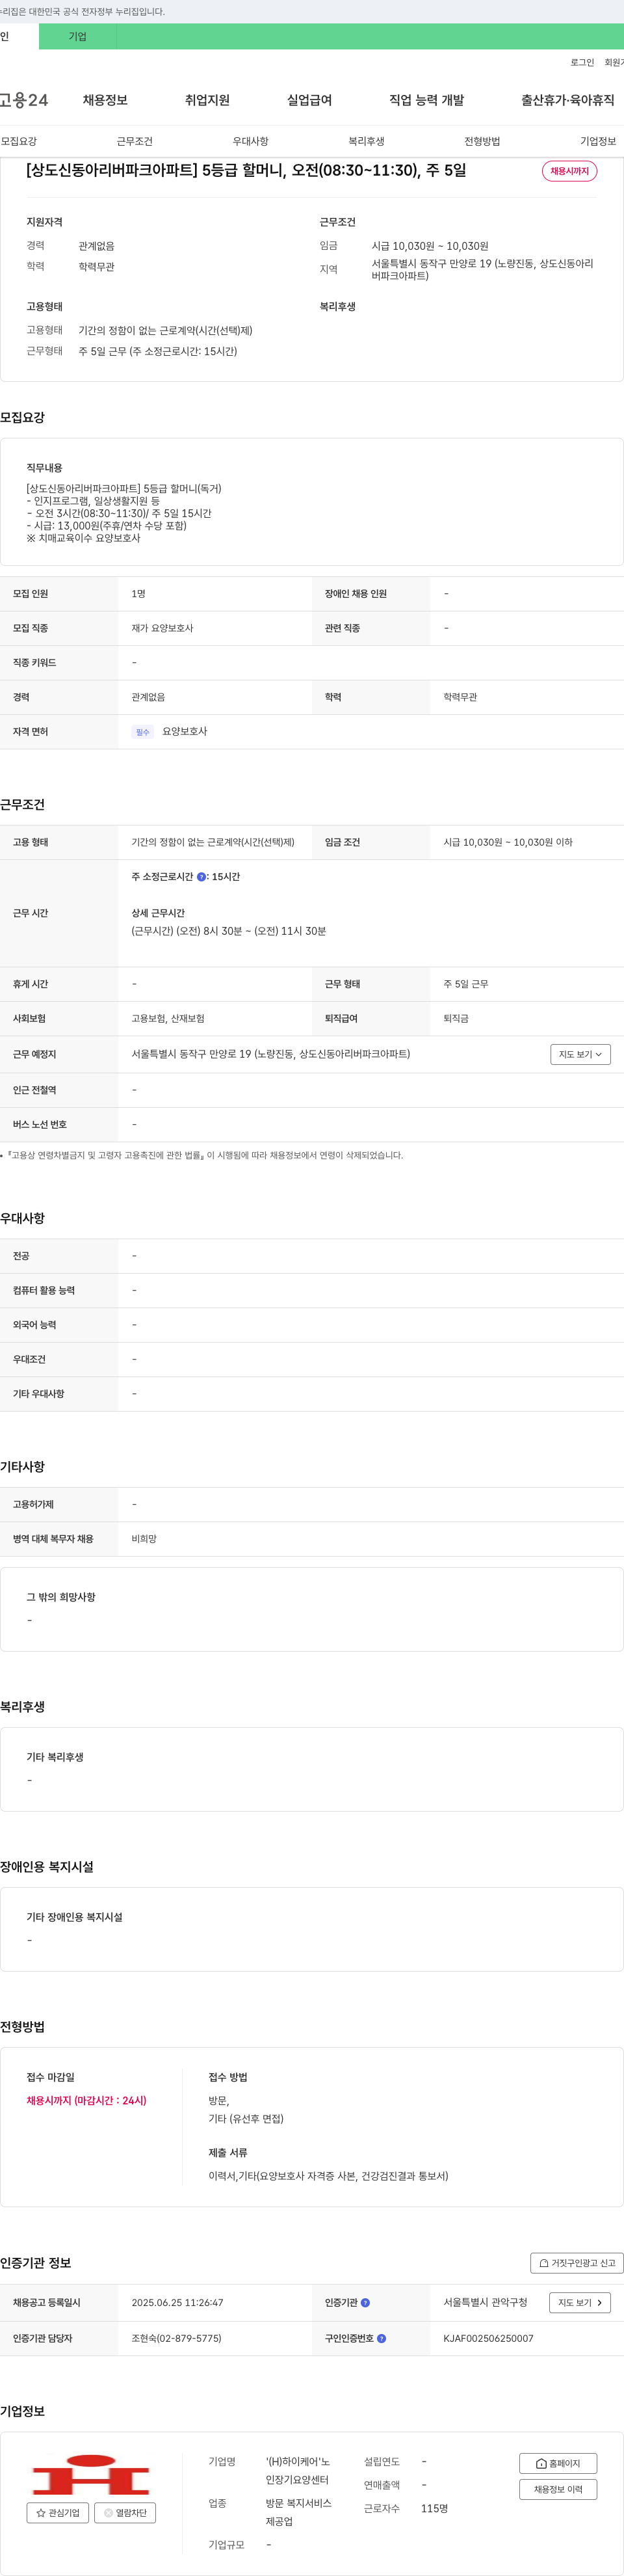Open 지도 보기 for 관악구청

(580, 2303)
